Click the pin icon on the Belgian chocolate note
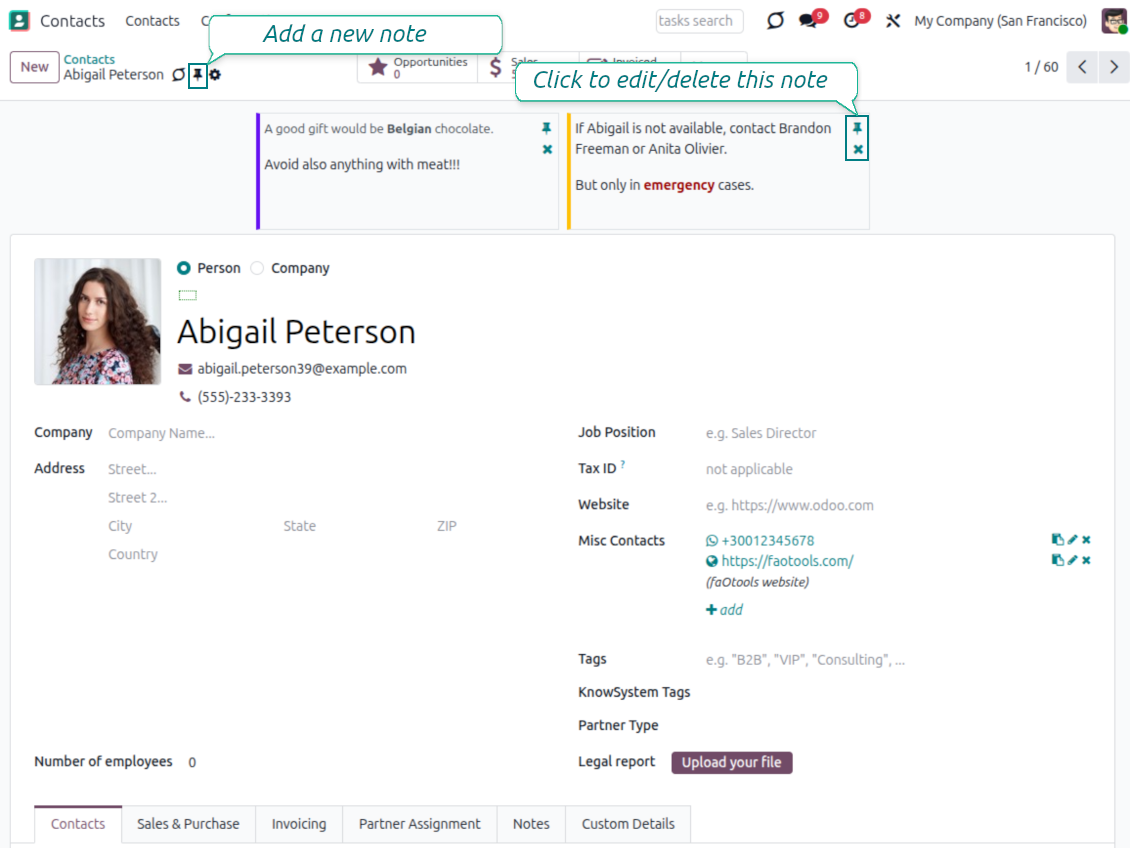Image resolution: width=1130 pixels, height=848 pixels. pos(546,129)
